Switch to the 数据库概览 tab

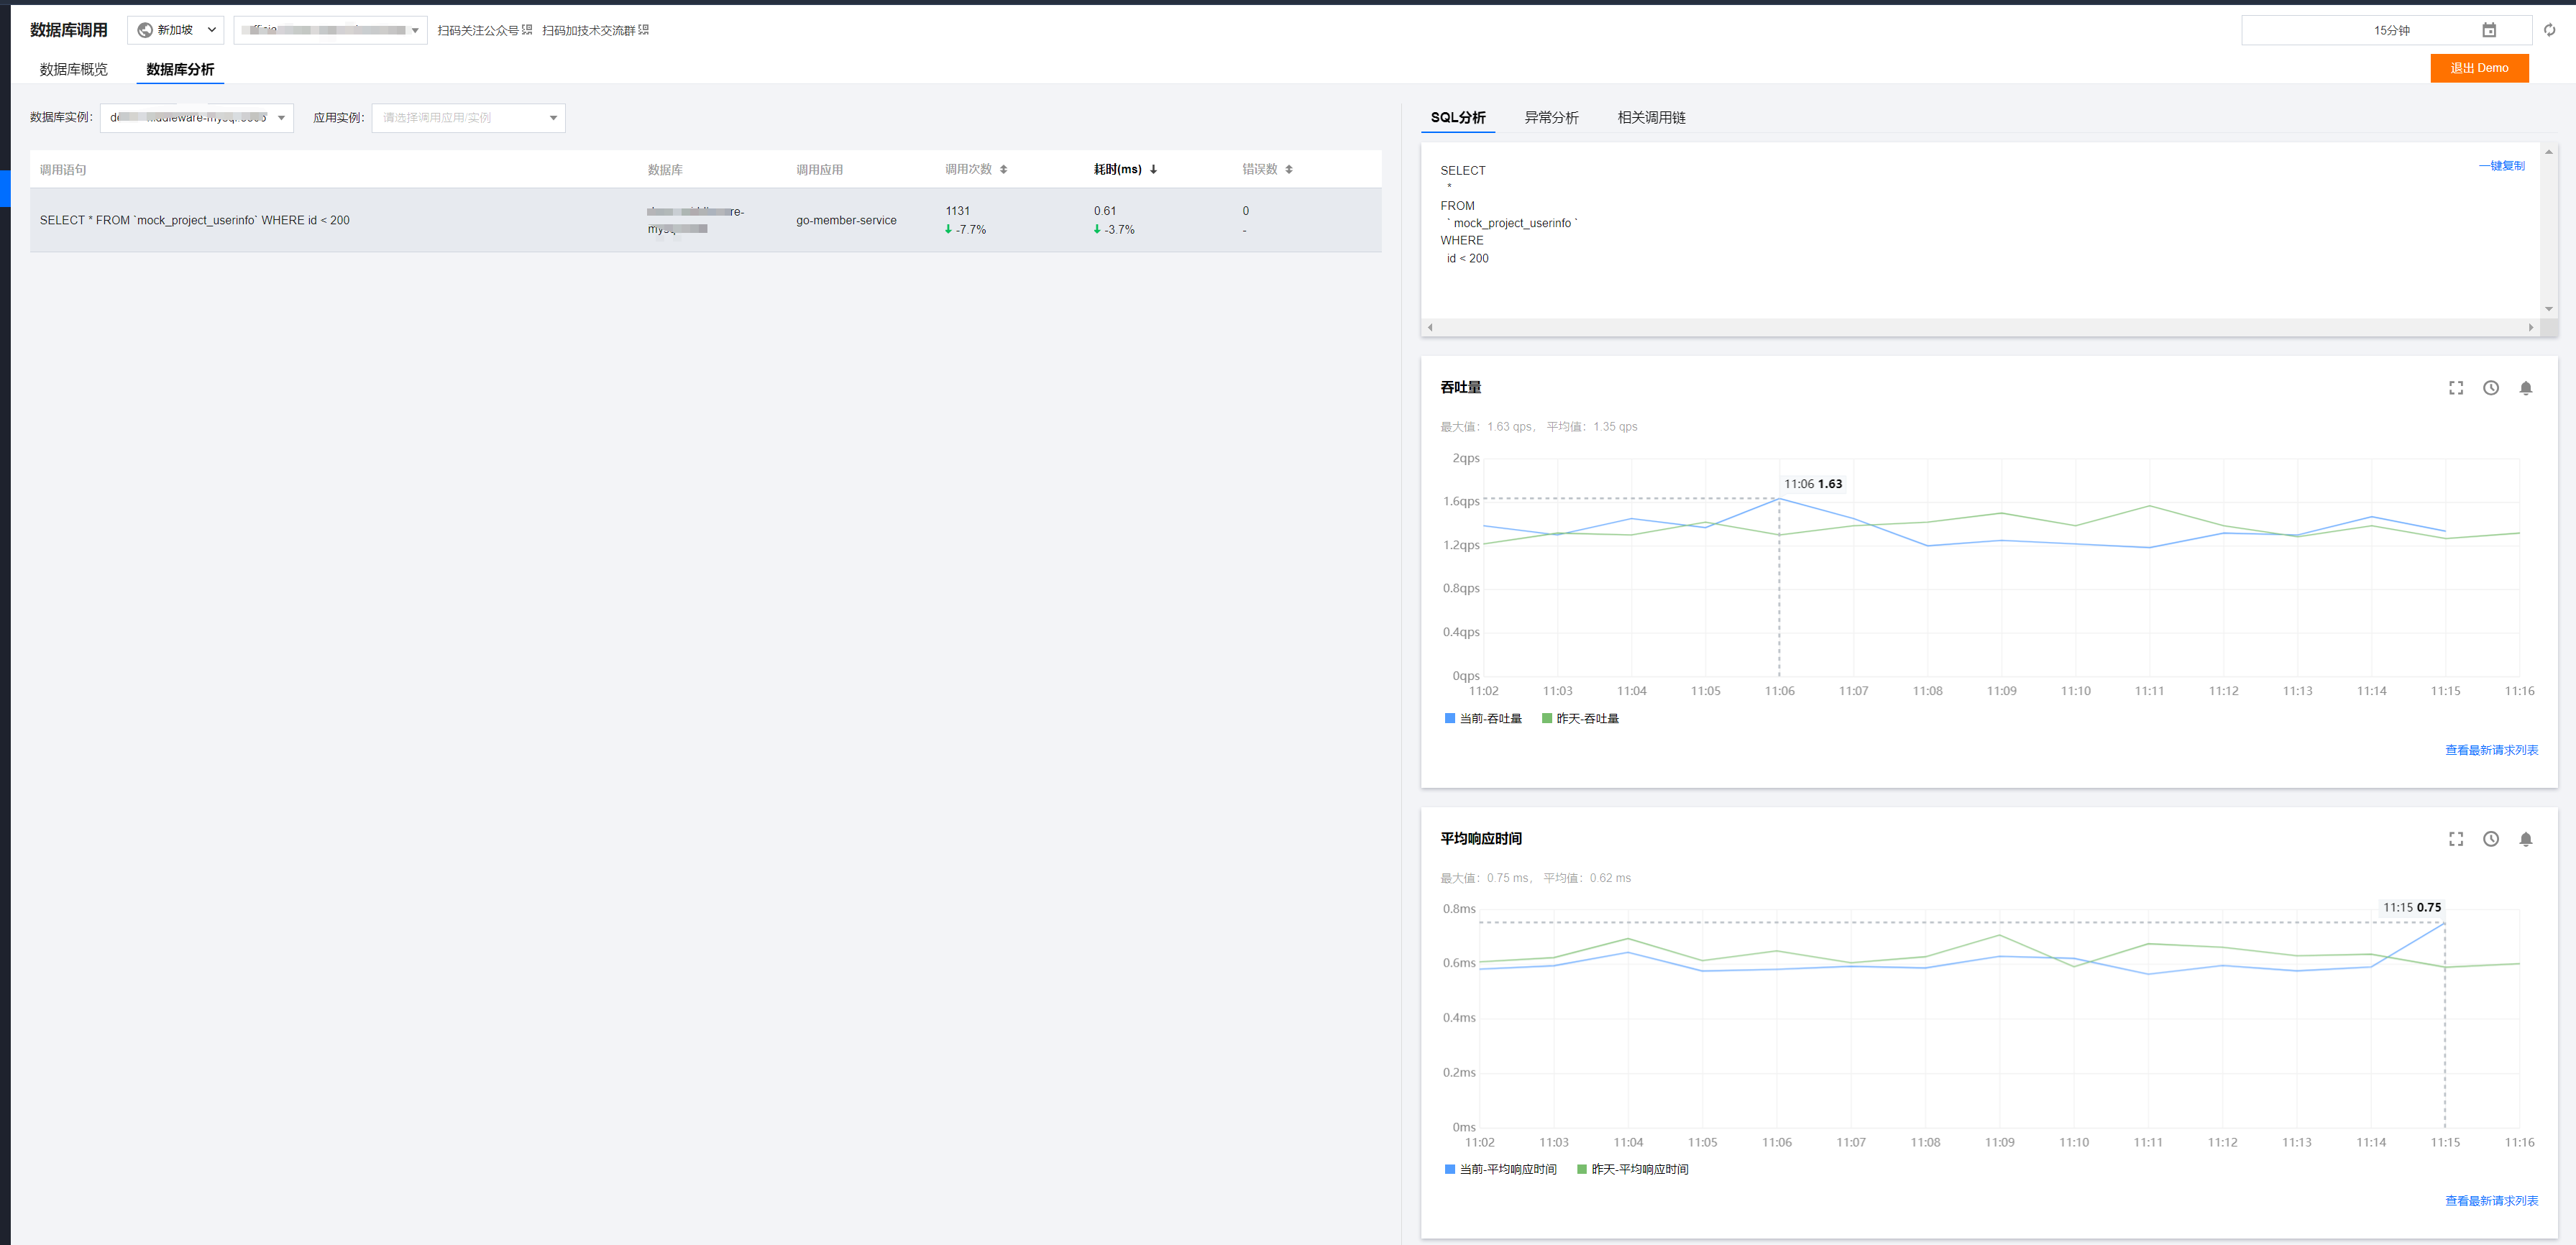pos(73,69)
